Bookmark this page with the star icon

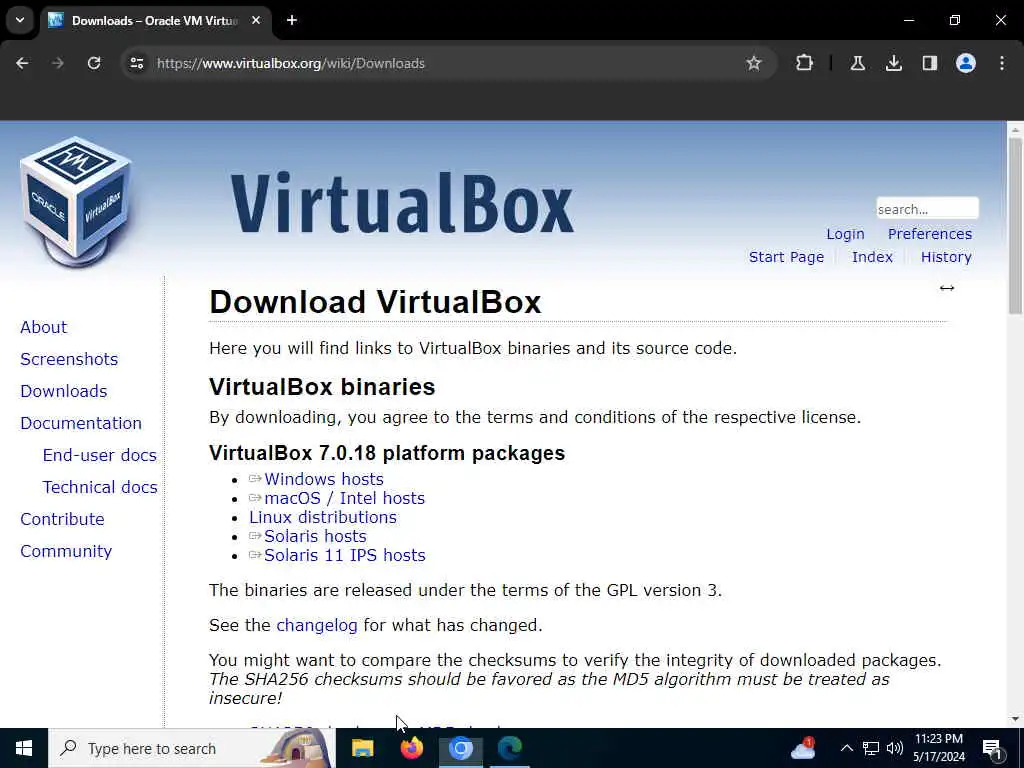(754, 63)
